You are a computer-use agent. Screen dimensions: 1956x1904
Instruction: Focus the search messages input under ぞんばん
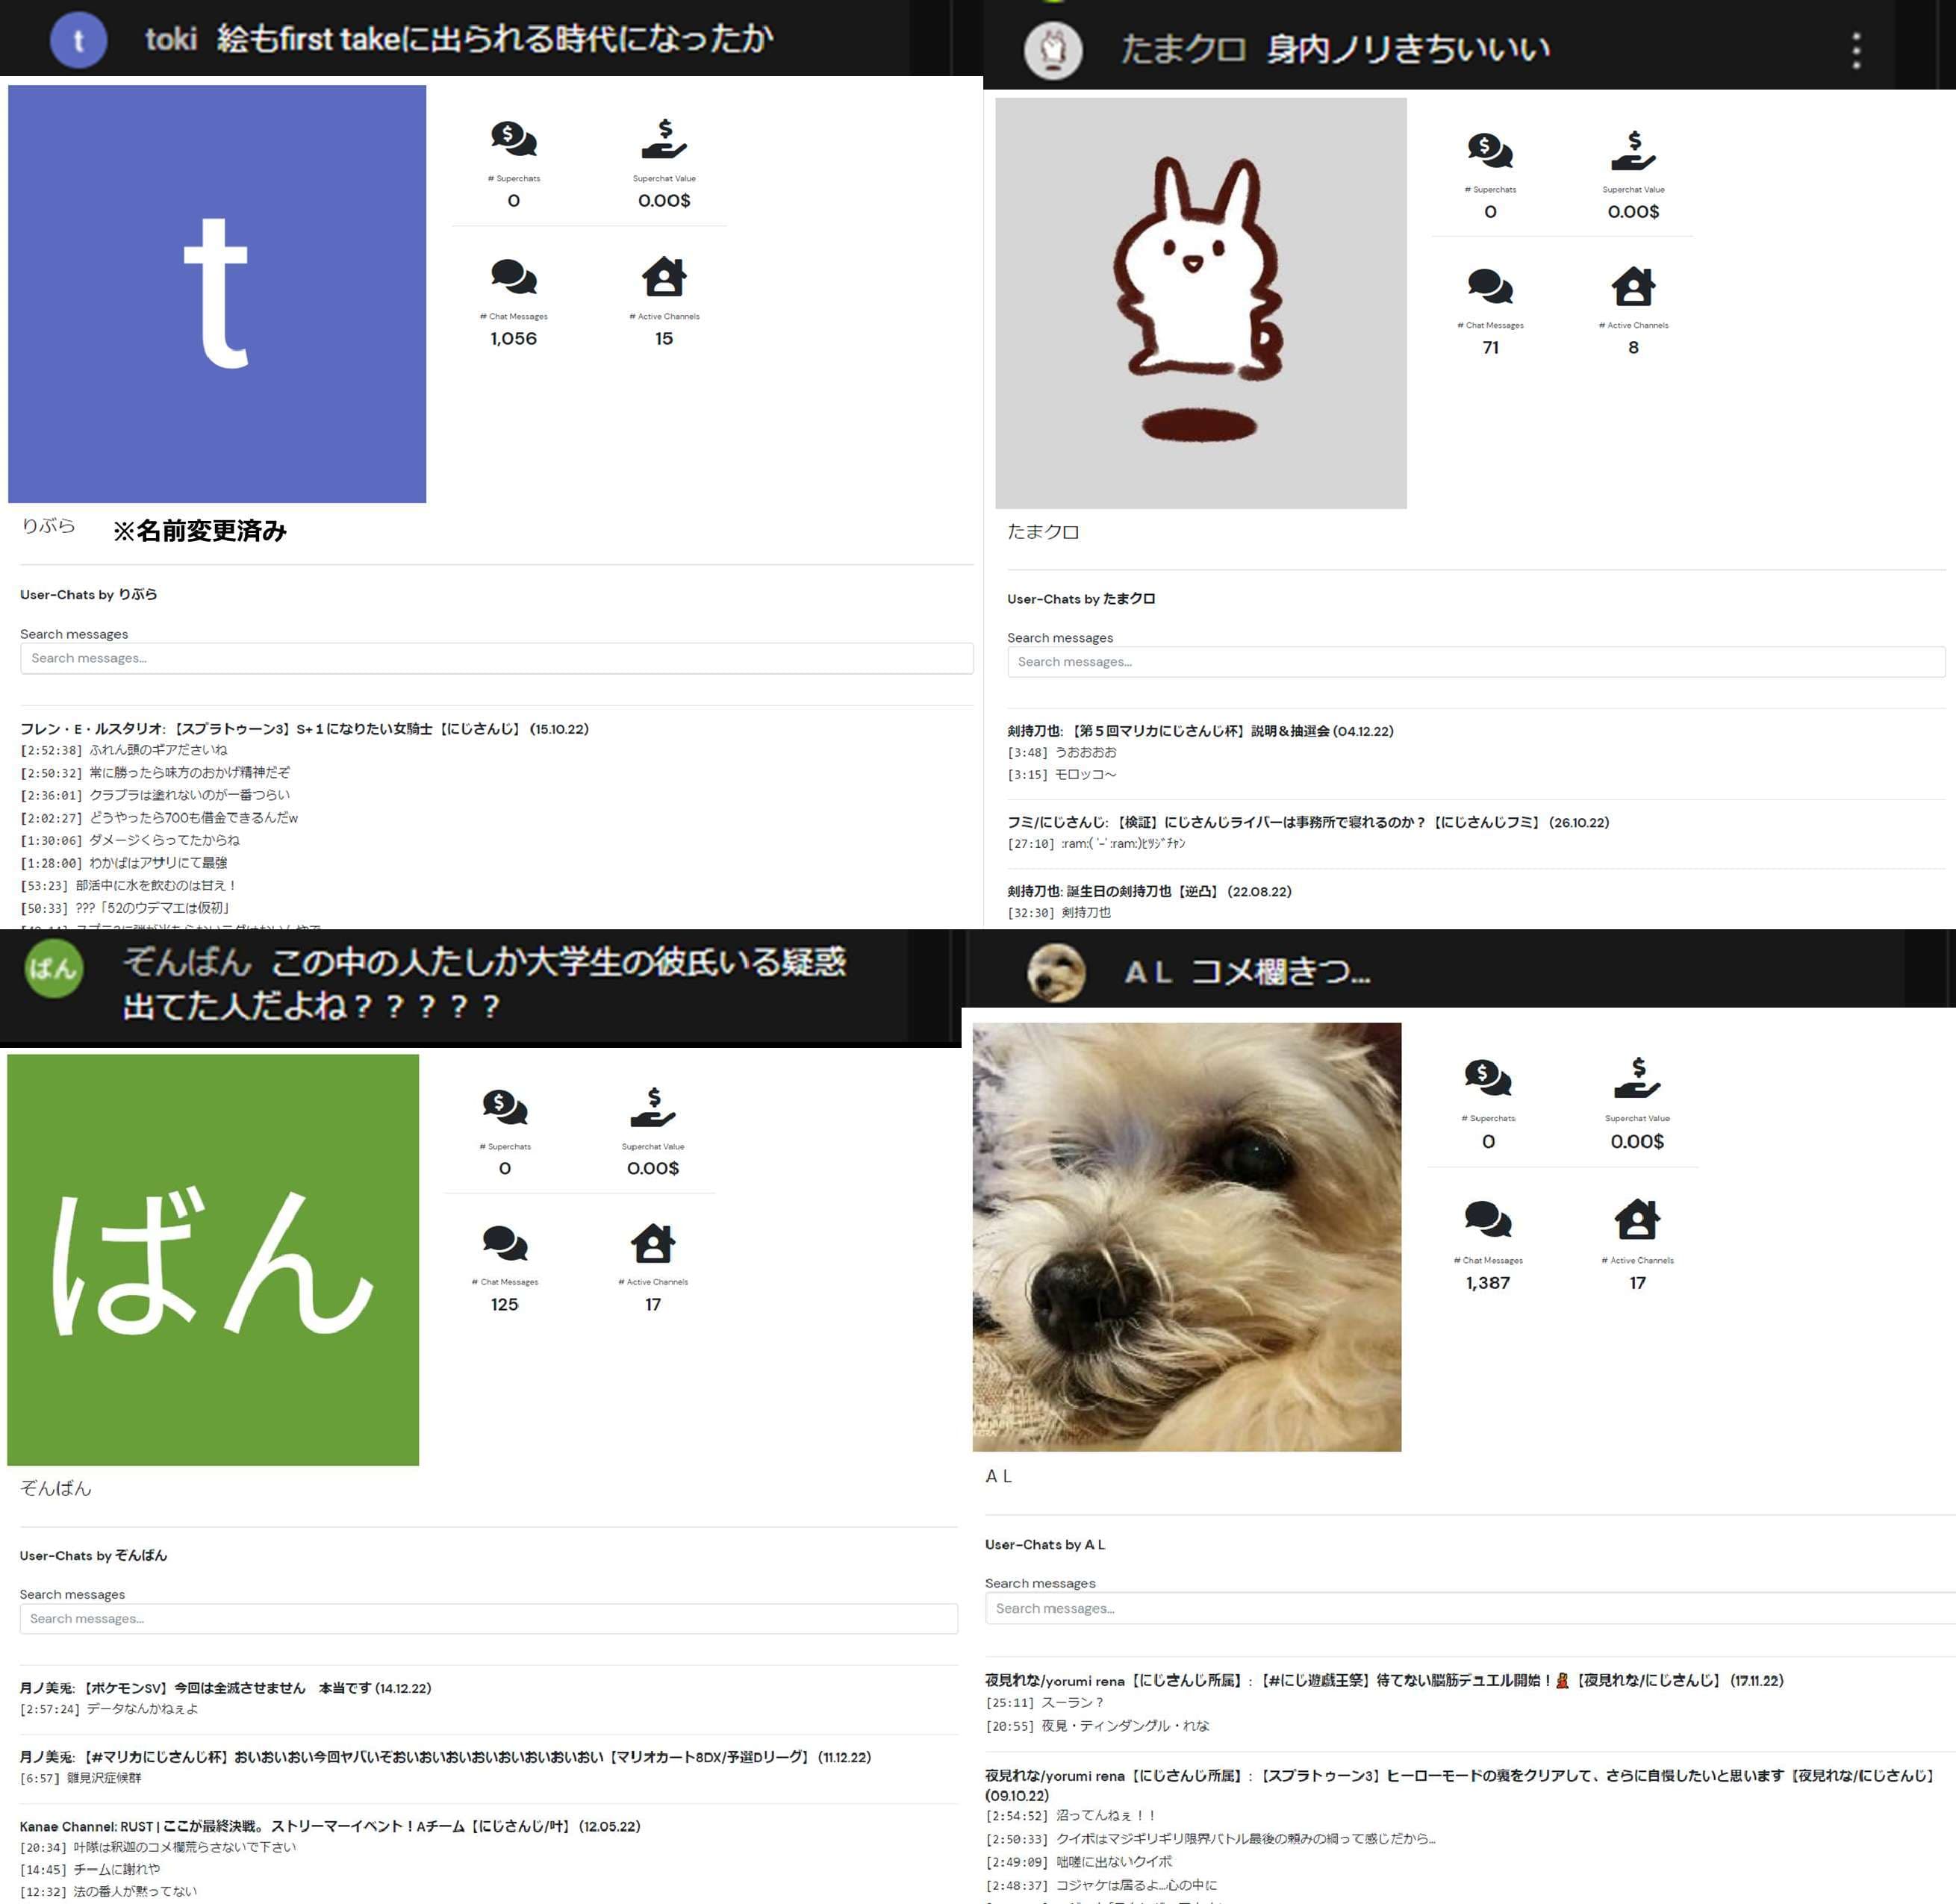coord(488,1618)
